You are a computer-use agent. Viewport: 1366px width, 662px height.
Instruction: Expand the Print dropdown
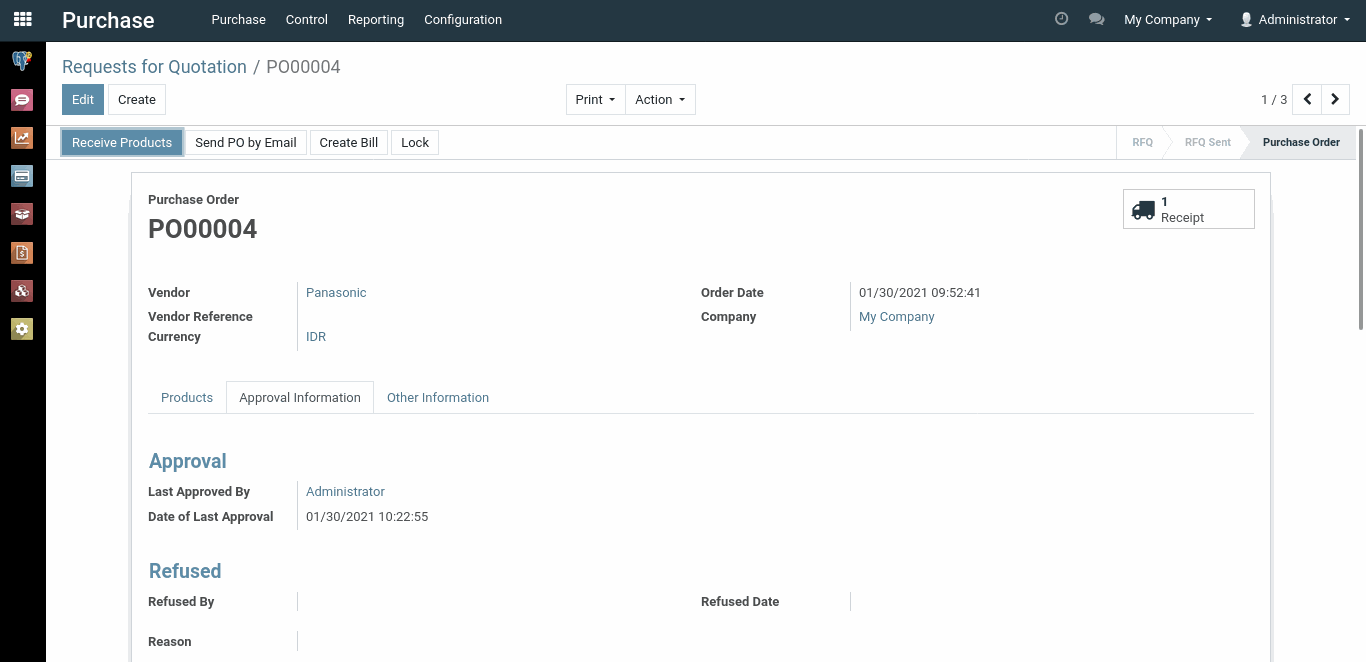[595, 99]
